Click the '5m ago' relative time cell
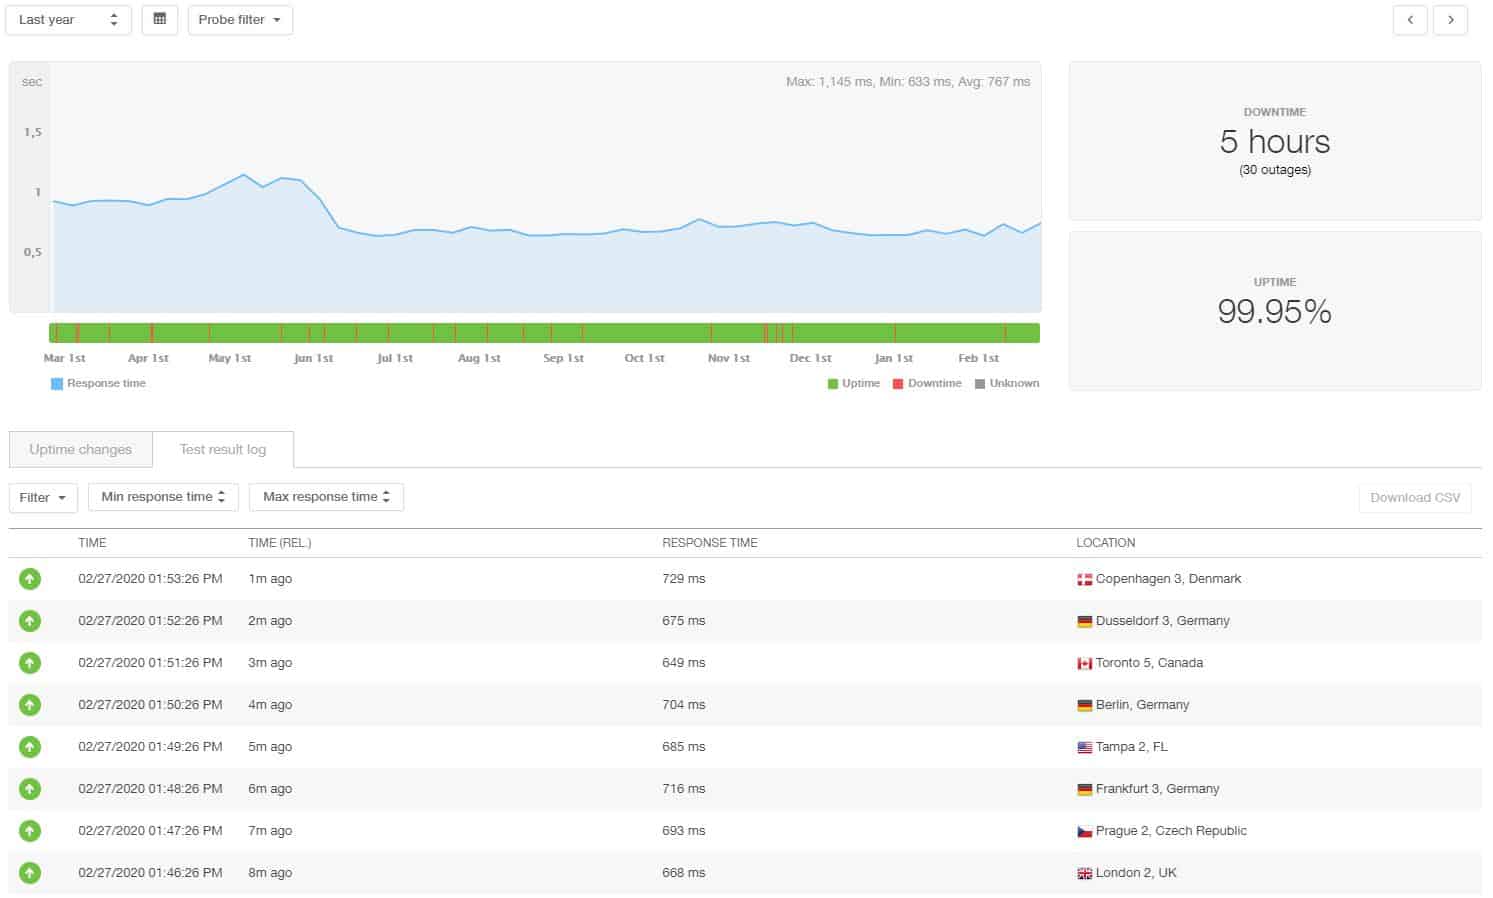 click(270, 747)
